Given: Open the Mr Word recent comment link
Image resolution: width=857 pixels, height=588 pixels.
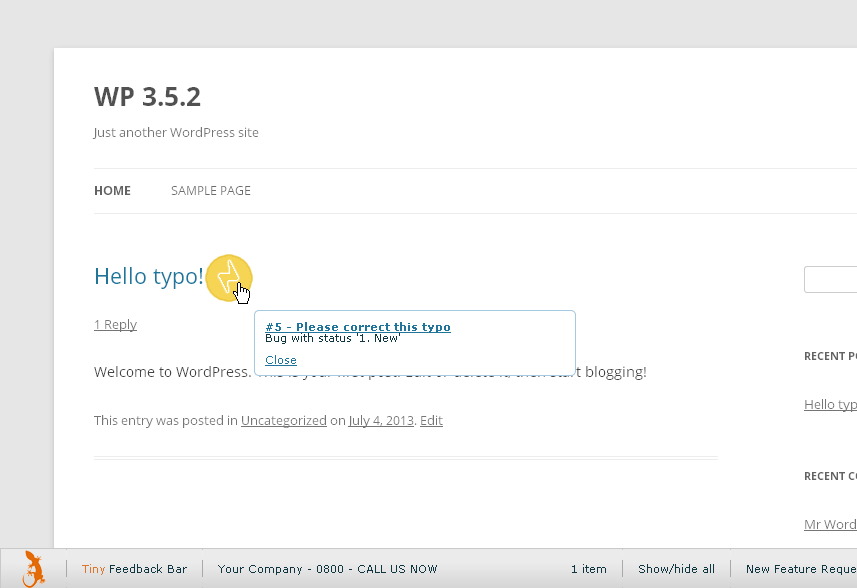Looking at the screenshot, I should (x=830, y=525).
